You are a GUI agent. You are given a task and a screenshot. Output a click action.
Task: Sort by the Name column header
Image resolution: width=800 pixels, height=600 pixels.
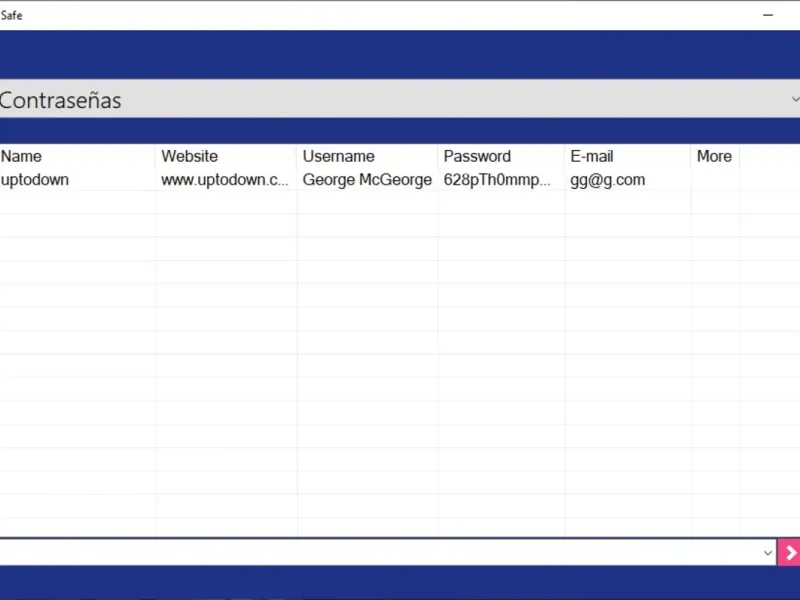(78, 156)
